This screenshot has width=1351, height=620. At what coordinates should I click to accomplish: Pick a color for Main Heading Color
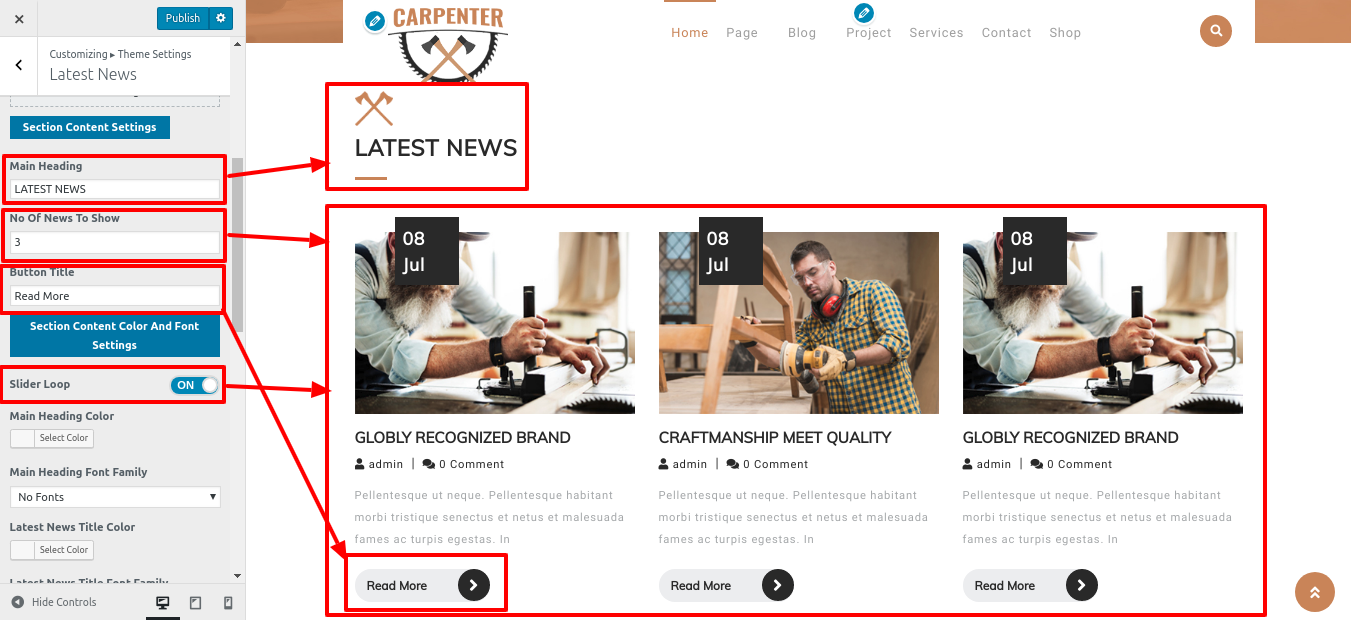[x=52, y=438]
